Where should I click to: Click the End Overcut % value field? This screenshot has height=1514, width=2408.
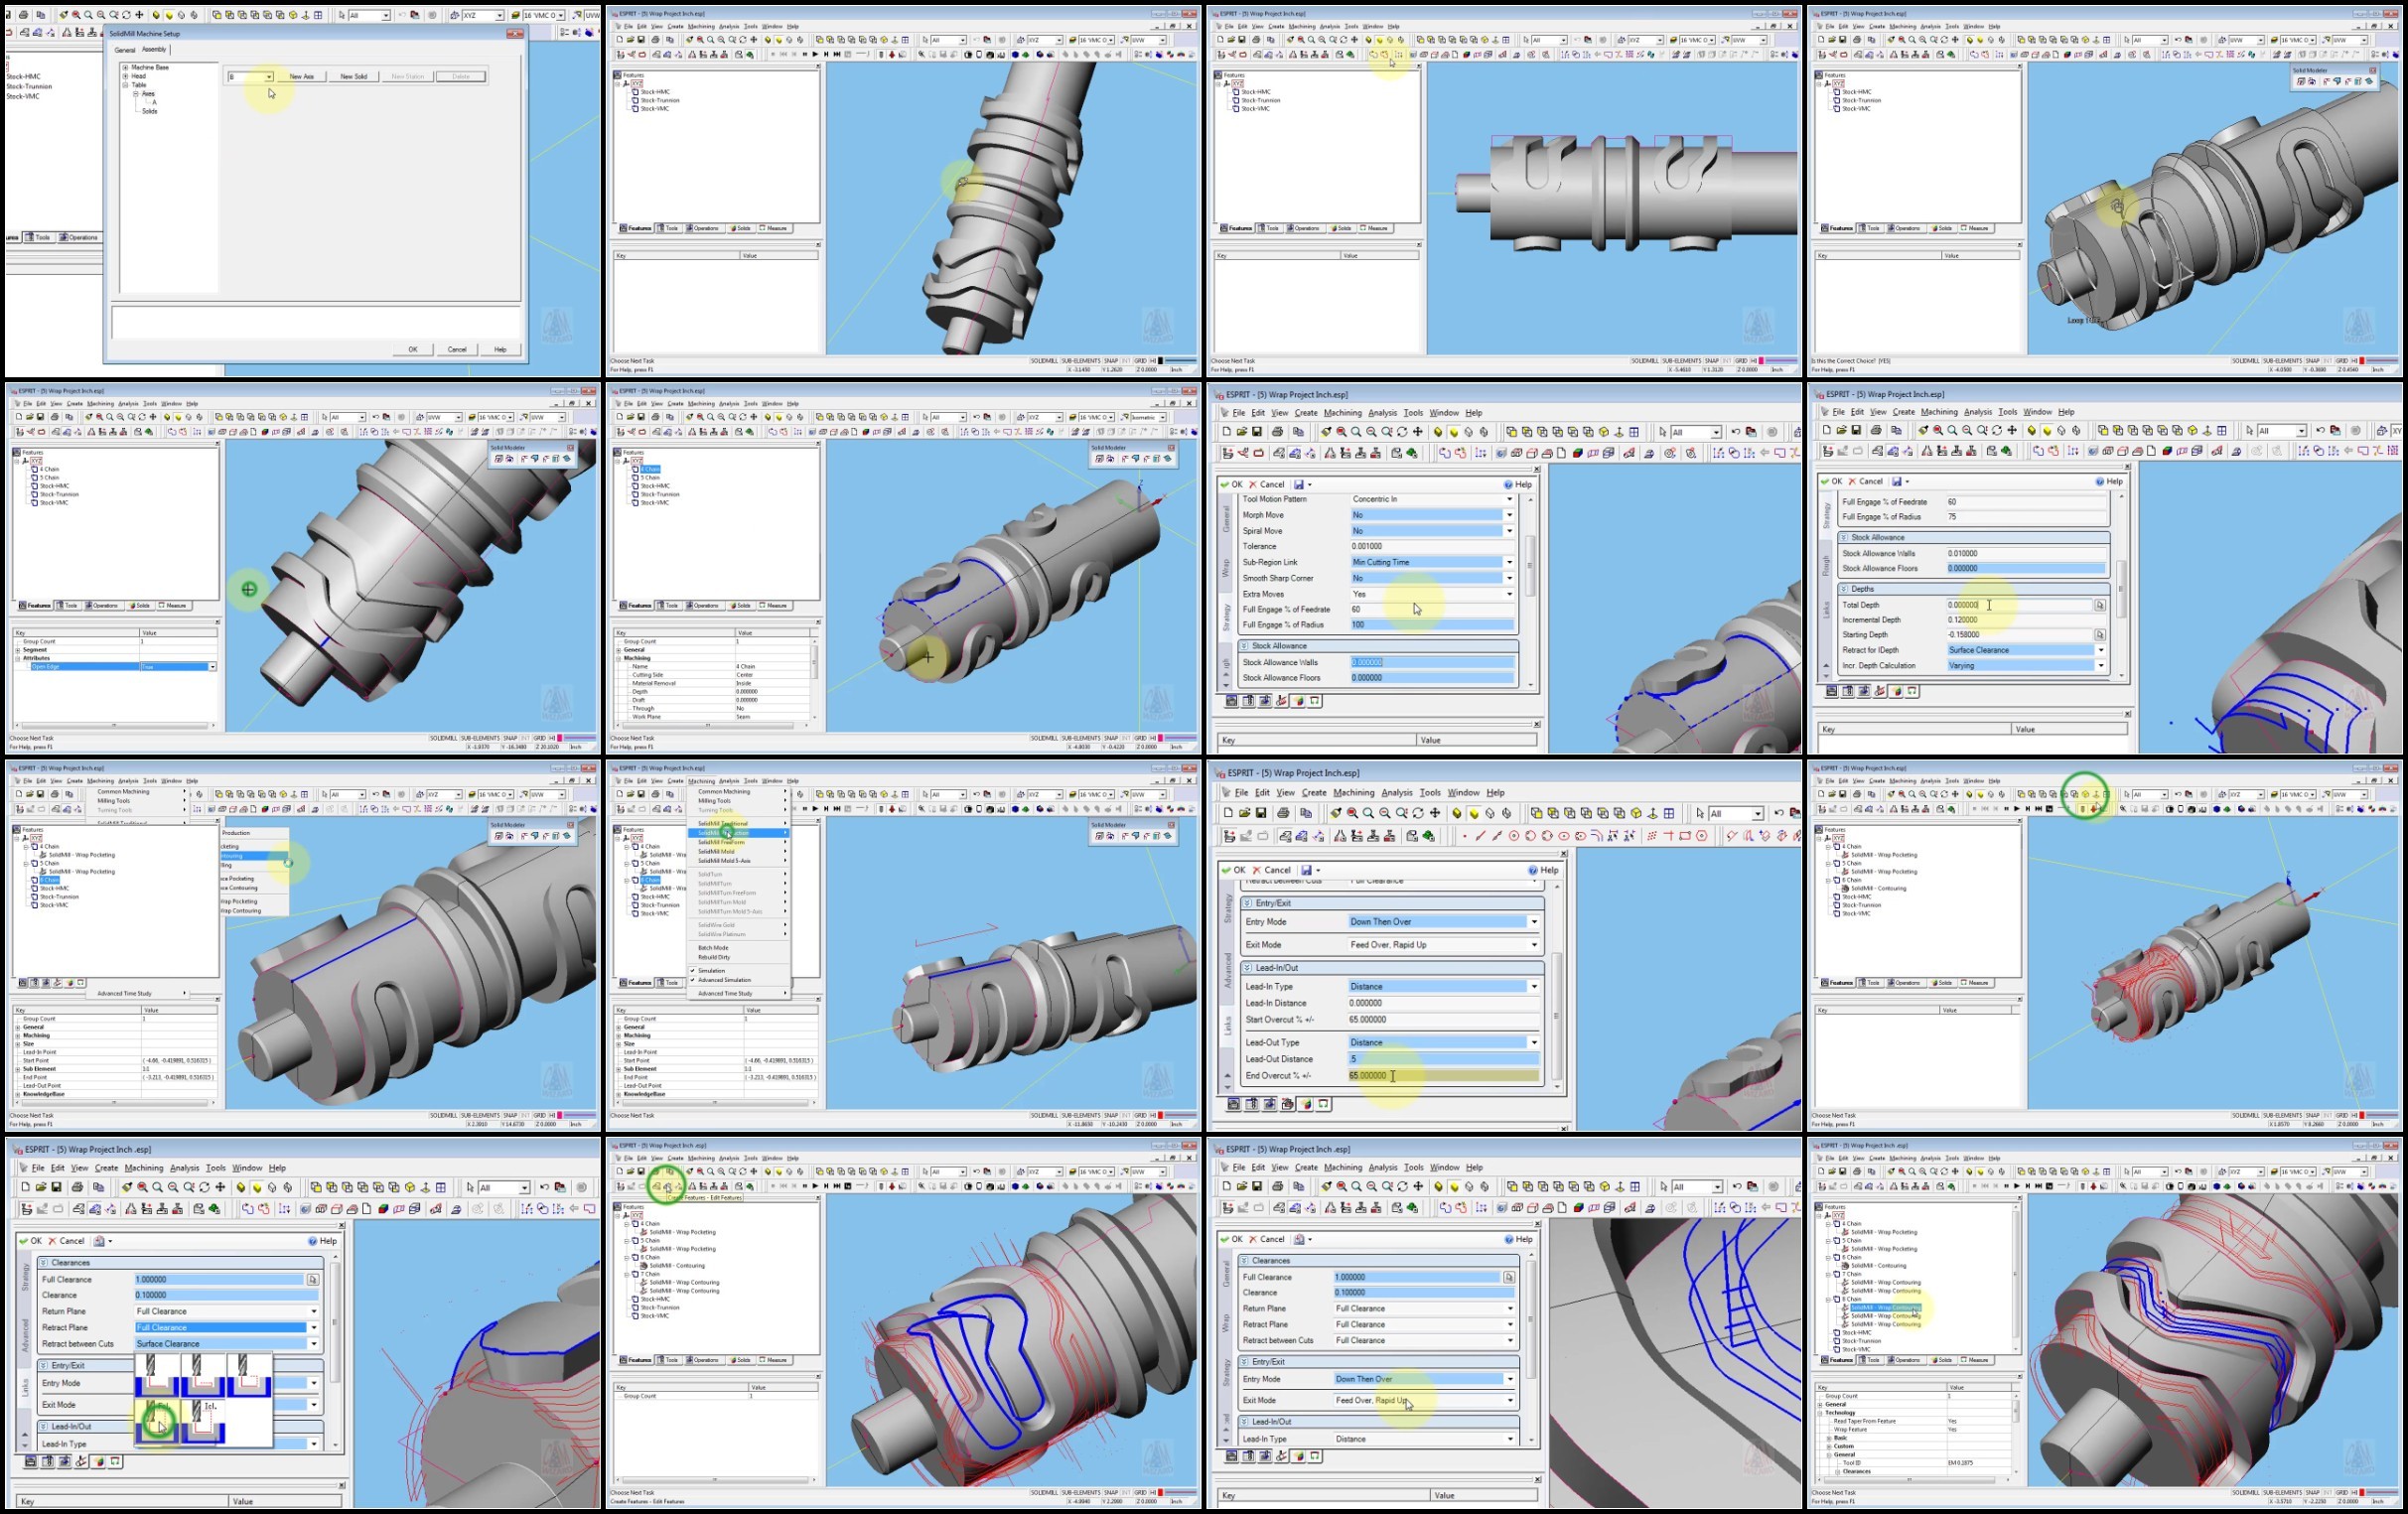(1443, 1075)
